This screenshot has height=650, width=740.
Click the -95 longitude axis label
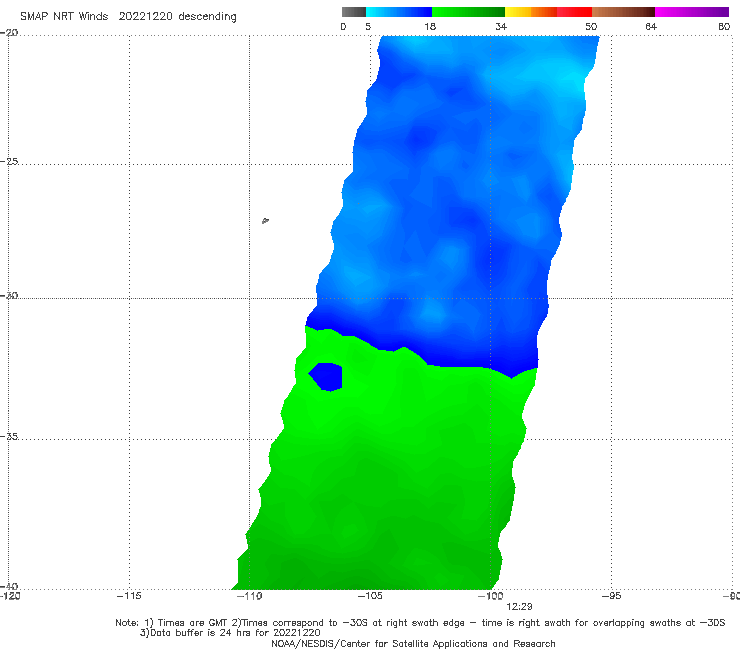pos(611,596)
